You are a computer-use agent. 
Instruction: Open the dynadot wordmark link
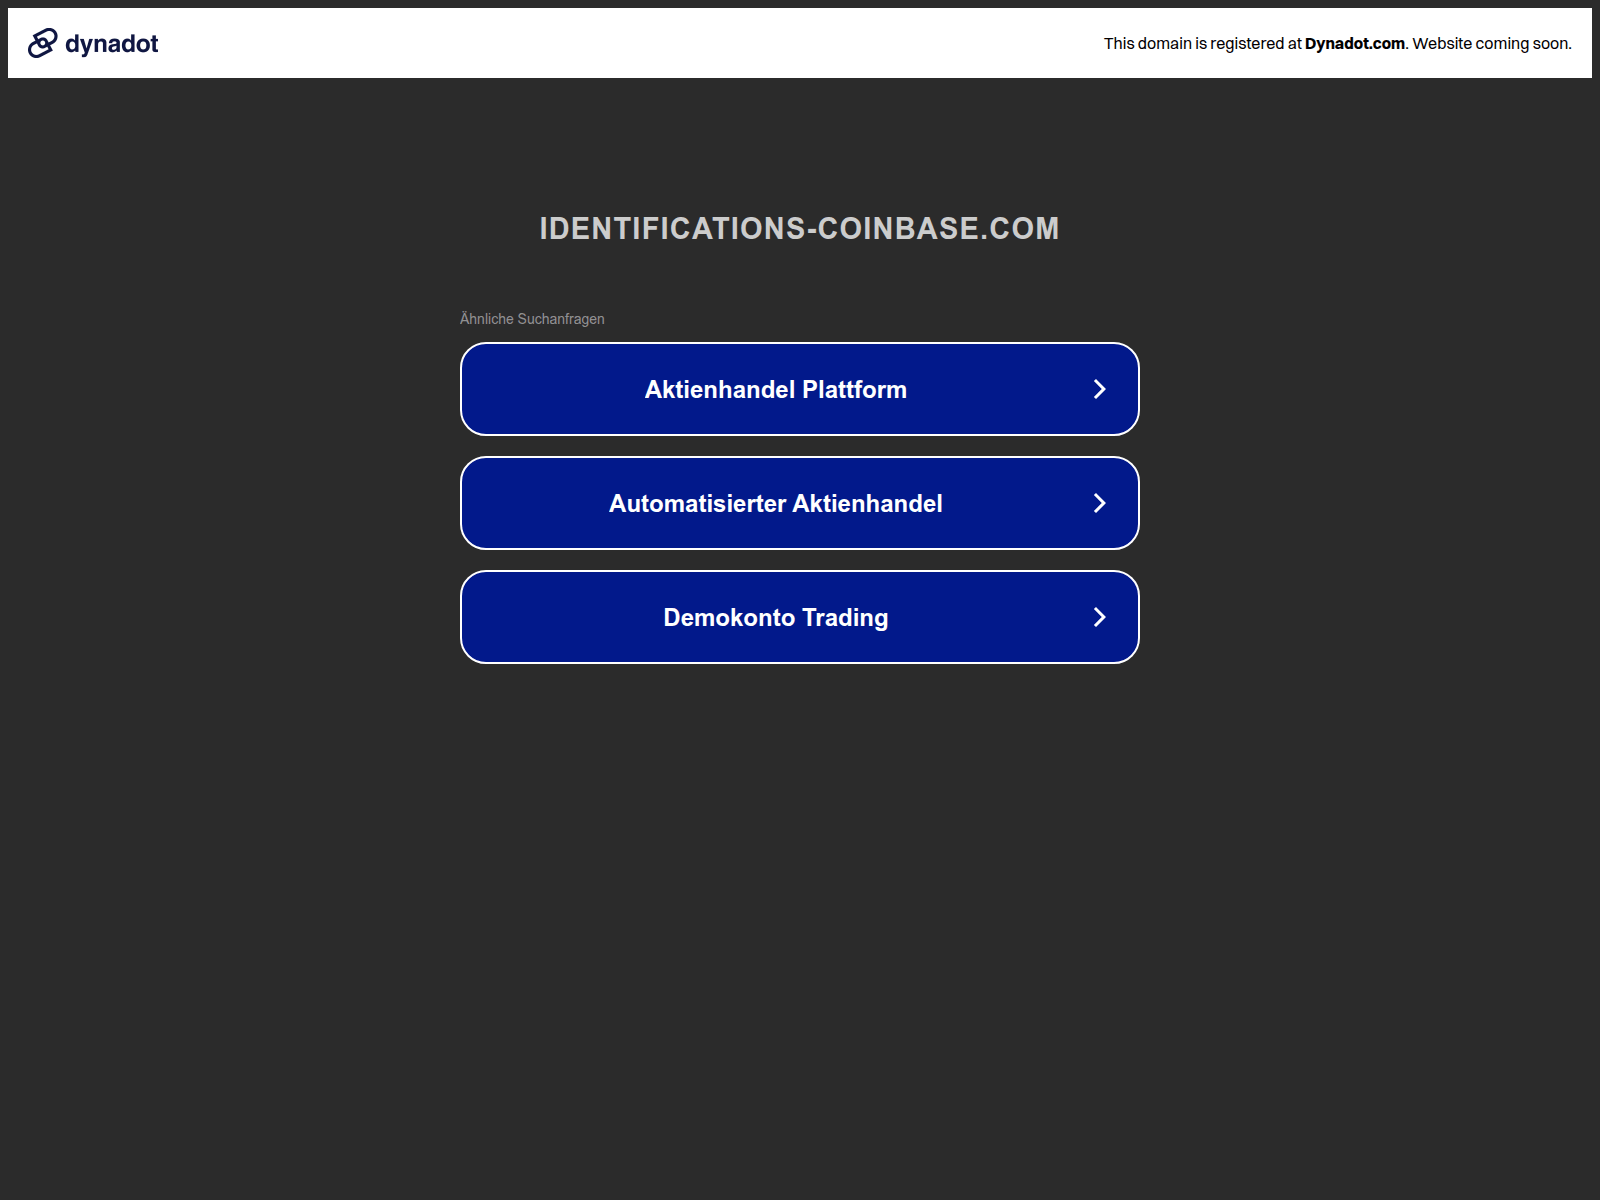point(111,44)
